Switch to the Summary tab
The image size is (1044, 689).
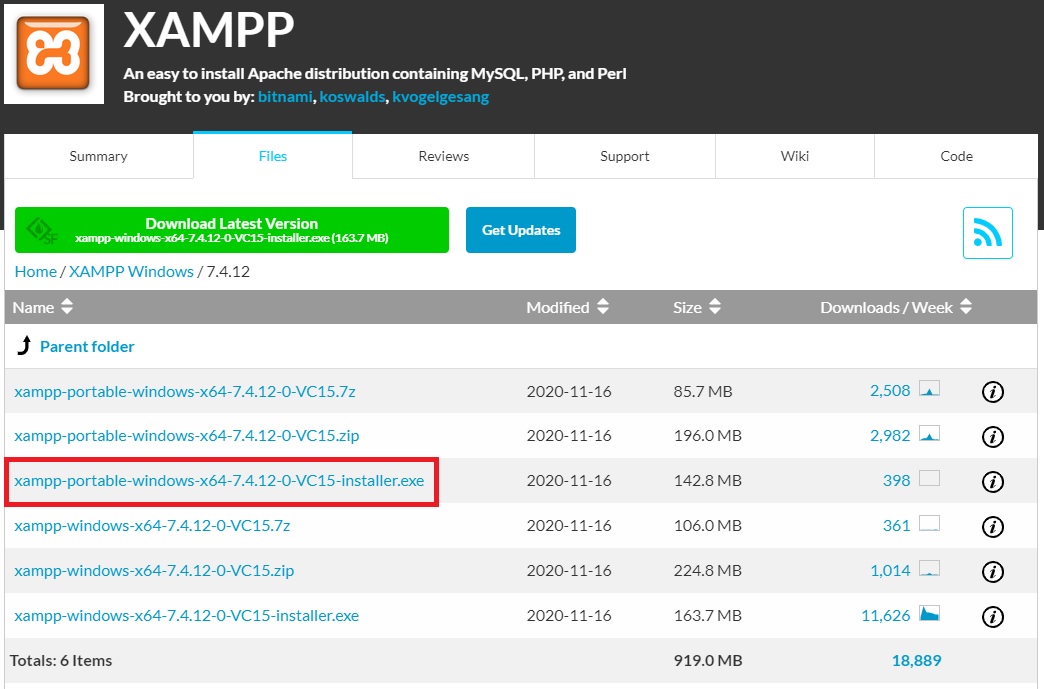(x=99, y=156)
